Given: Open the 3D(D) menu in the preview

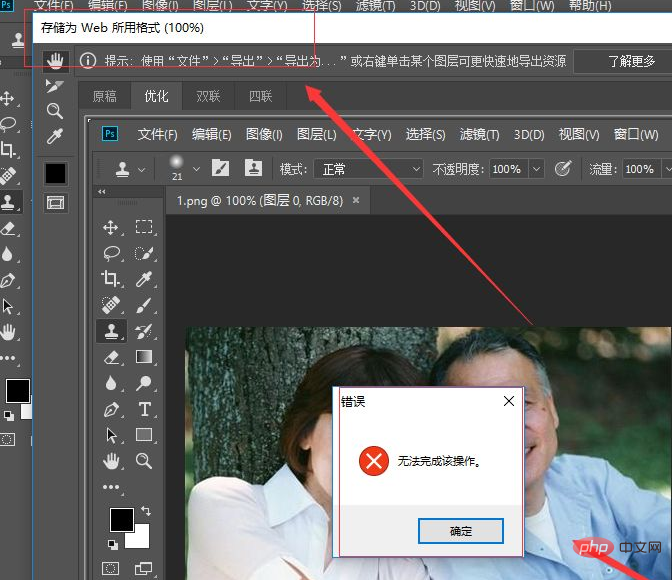Looking at the screenshot, I should (x=529, y=135).
